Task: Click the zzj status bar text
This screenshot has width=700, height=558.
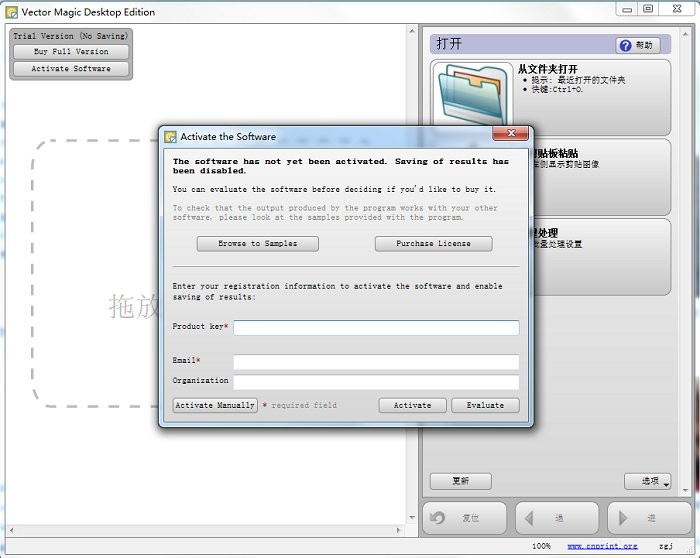Action: (666, 546)
